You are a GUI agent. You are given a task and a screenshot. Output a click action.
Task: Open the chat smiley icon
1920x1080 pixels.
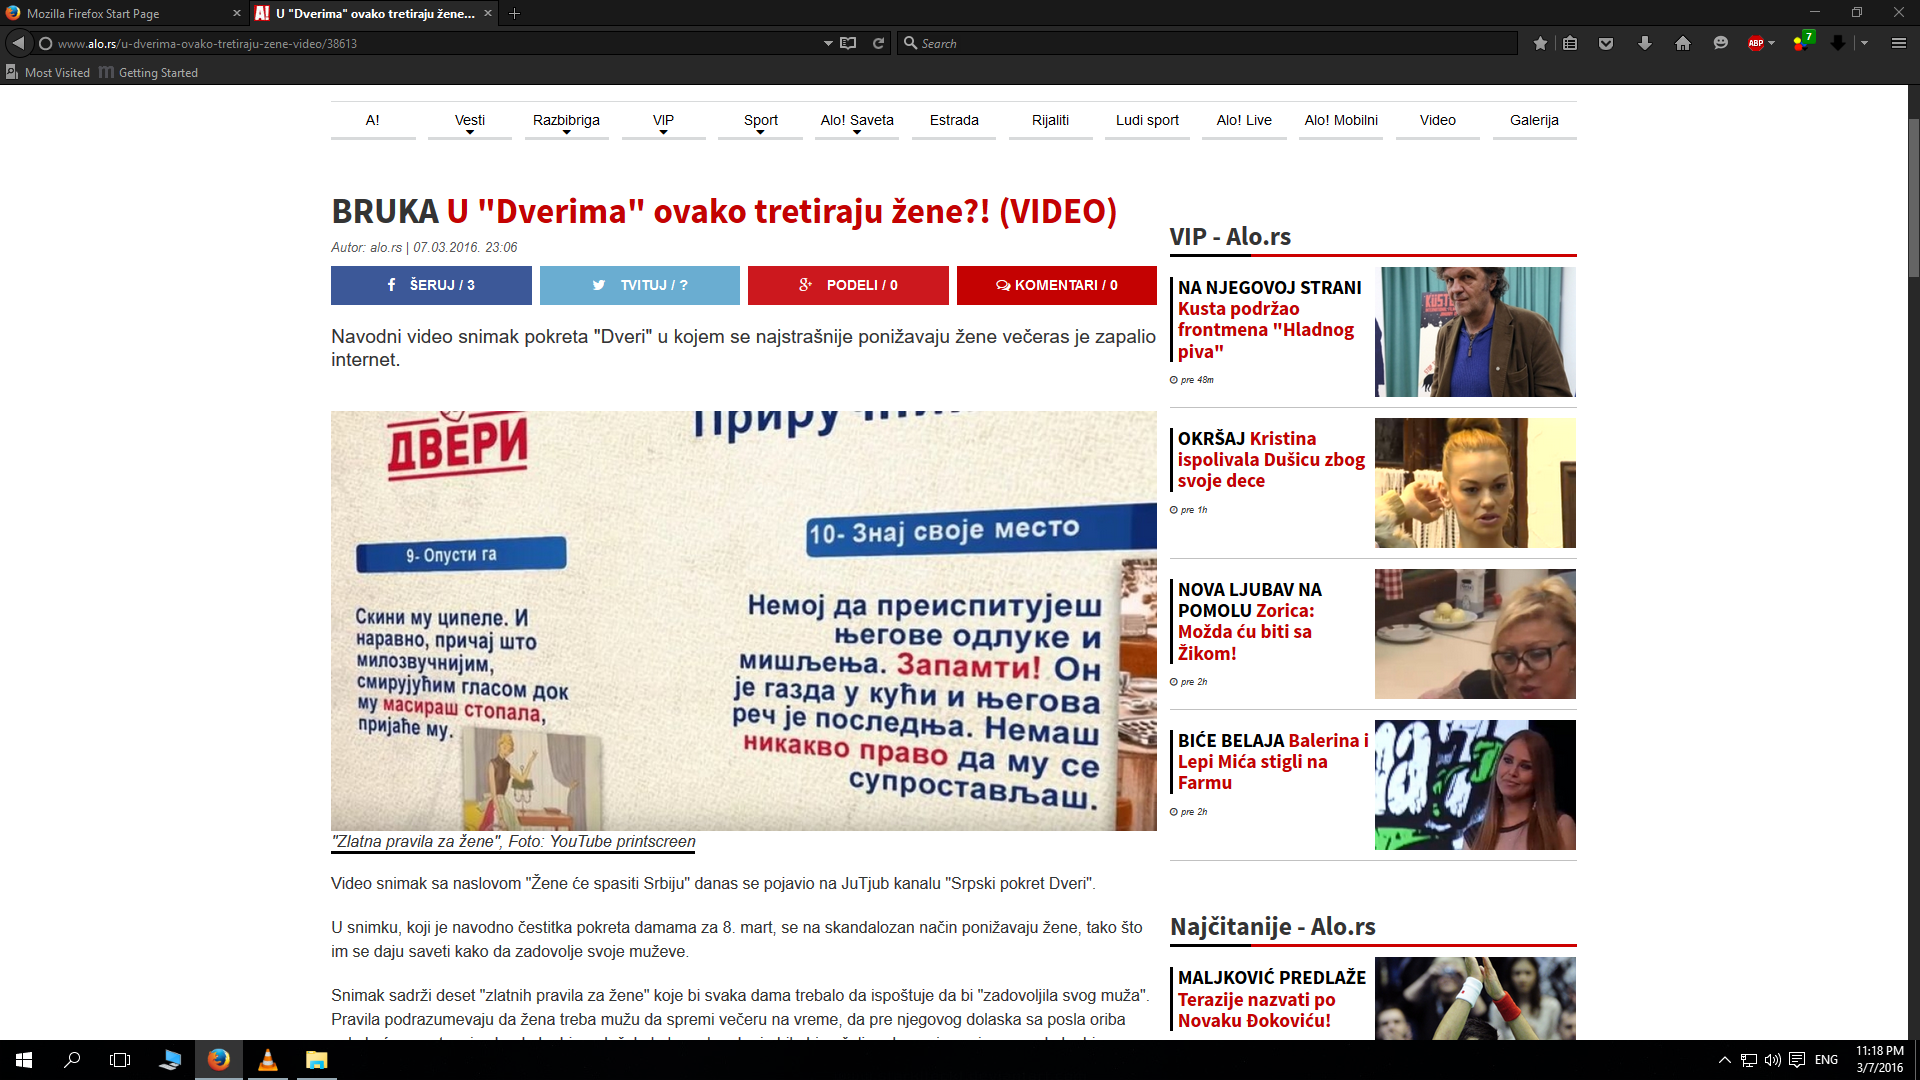tap(1720, 43)
